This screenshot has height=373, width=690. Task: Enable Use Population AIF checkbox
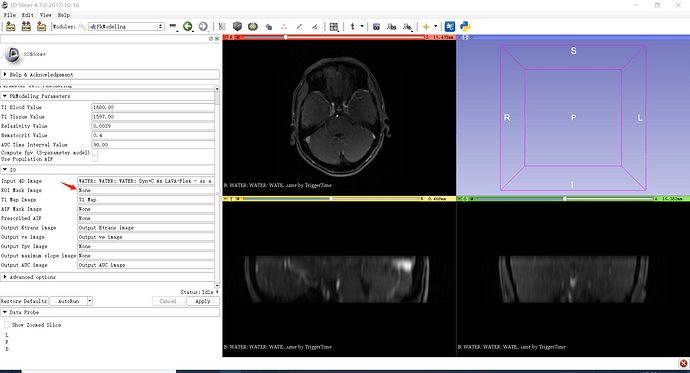point(95,159)
